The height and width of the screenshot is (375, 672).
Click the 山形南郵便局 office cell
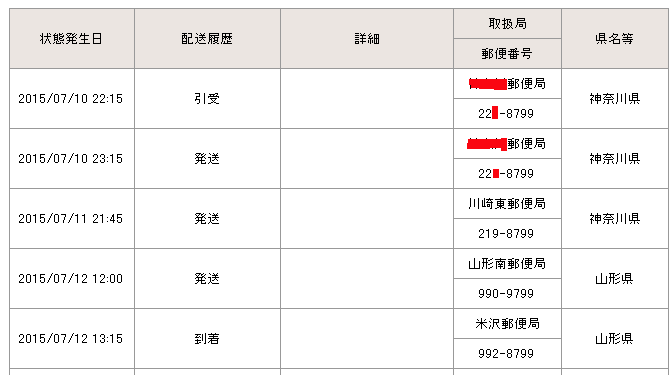coord(507,264)
